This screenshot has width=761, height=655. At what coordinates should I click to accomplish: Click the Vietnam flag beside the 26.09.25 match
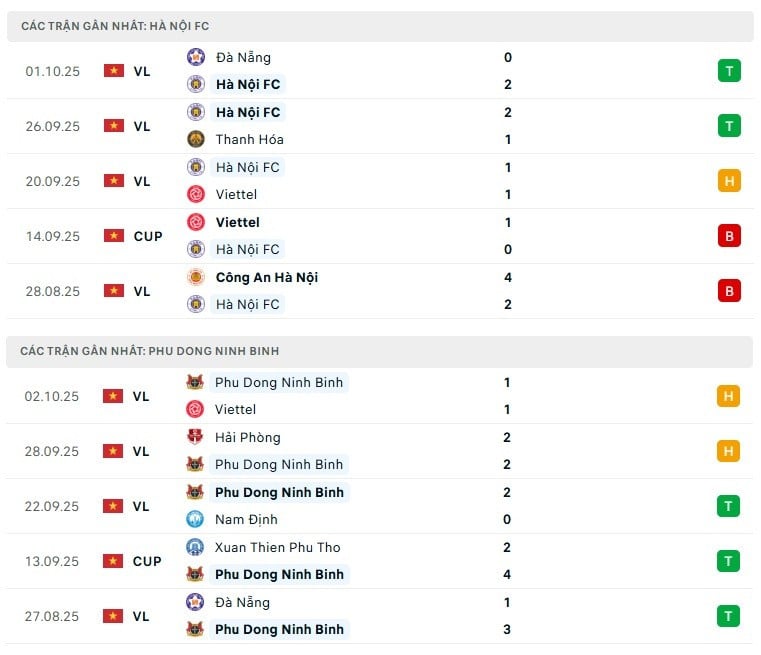pos(113,126)
